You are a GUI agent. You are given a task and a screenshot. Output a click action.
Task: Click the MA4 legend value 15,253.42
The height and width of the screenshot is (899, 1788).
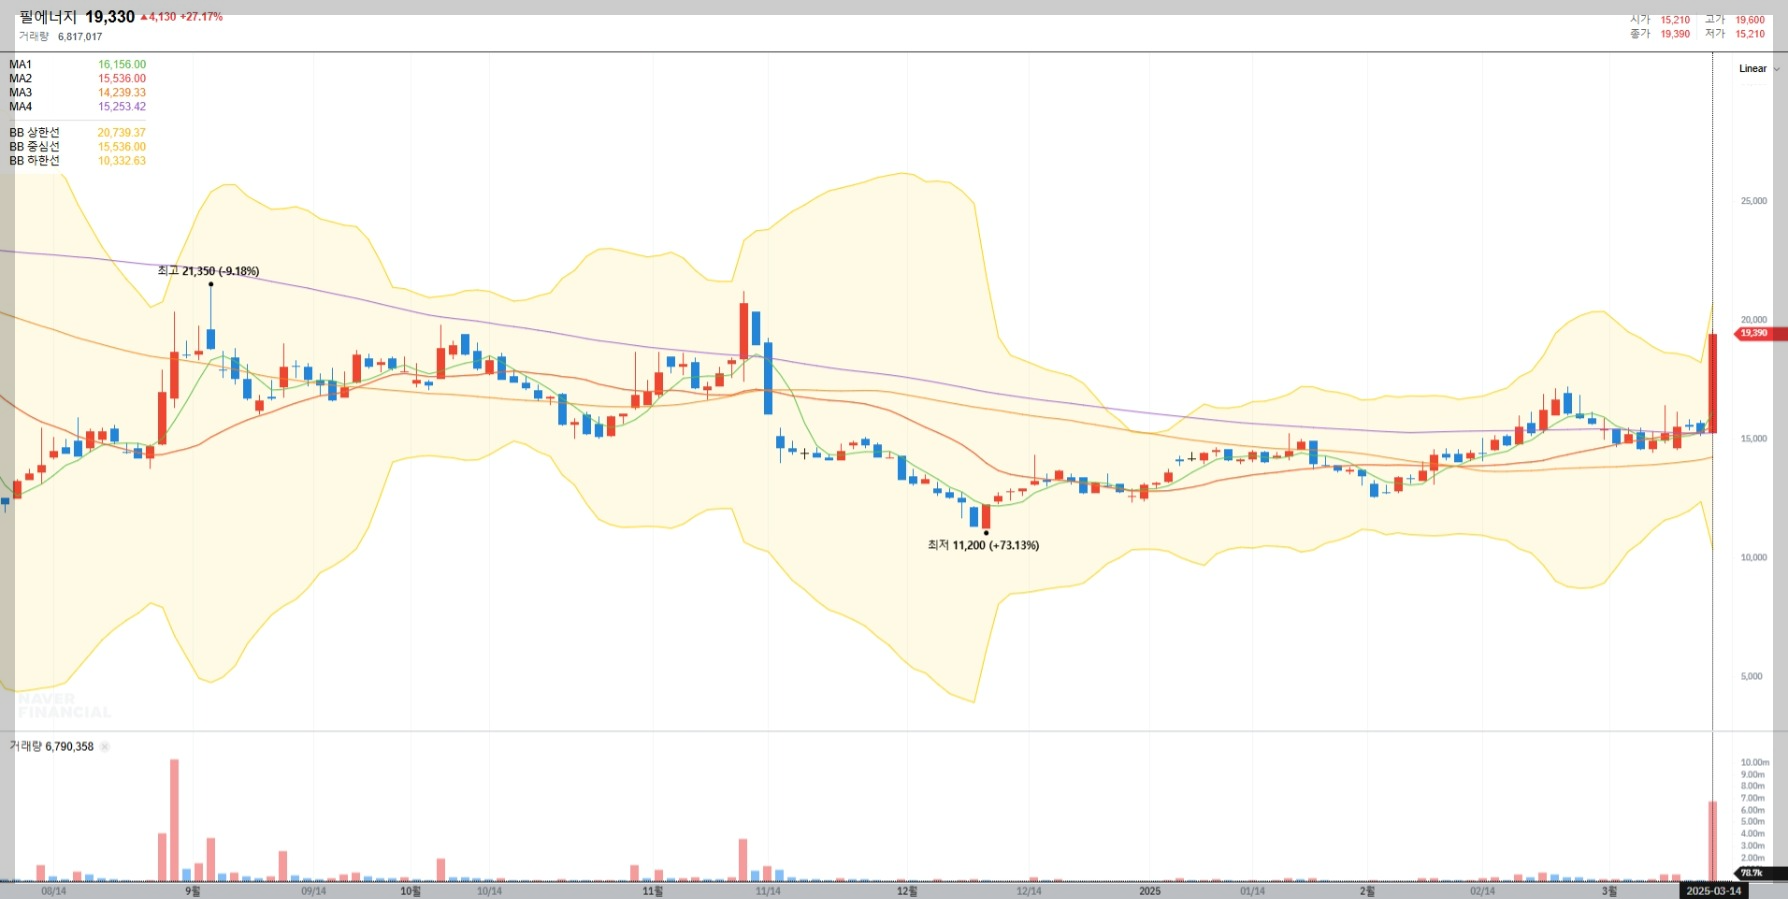click(x=122, y=107)
